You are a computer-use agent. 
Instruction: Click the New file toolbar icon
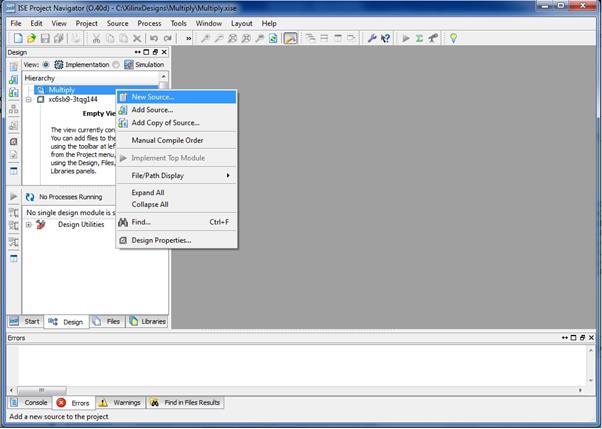[18, 38]
